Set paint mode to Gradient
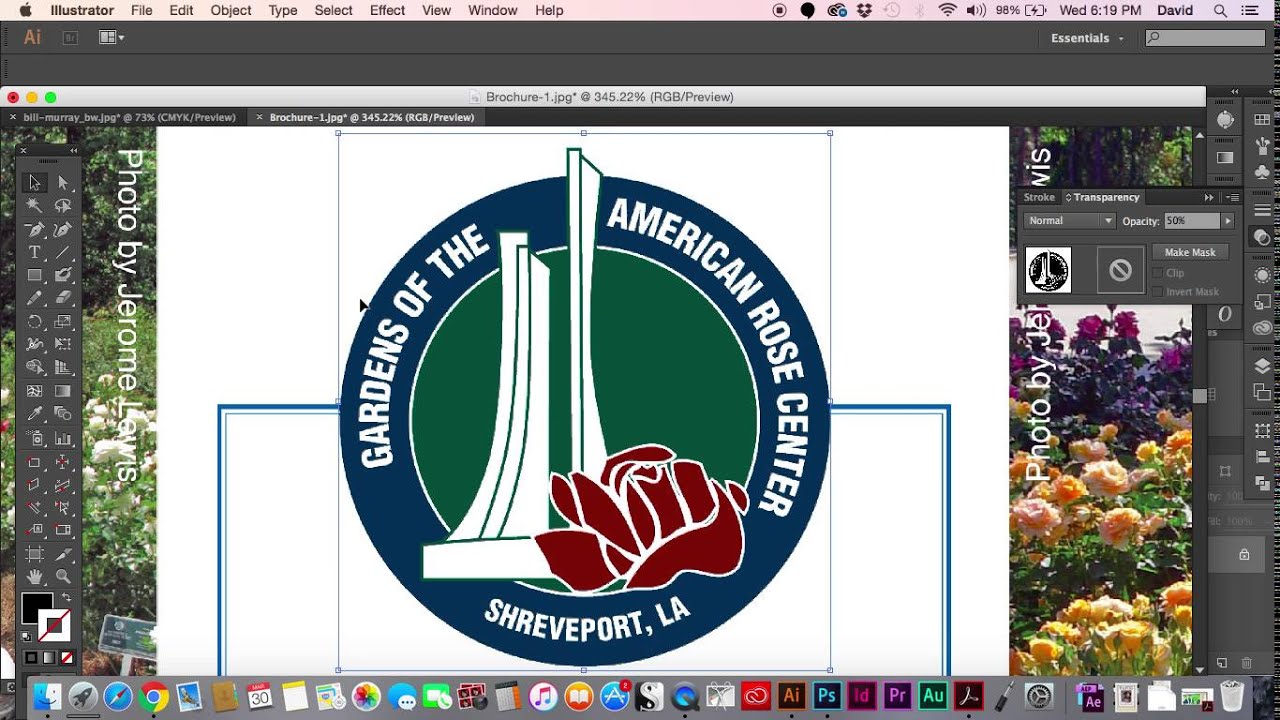1280x720 pixels. (49, 658)
